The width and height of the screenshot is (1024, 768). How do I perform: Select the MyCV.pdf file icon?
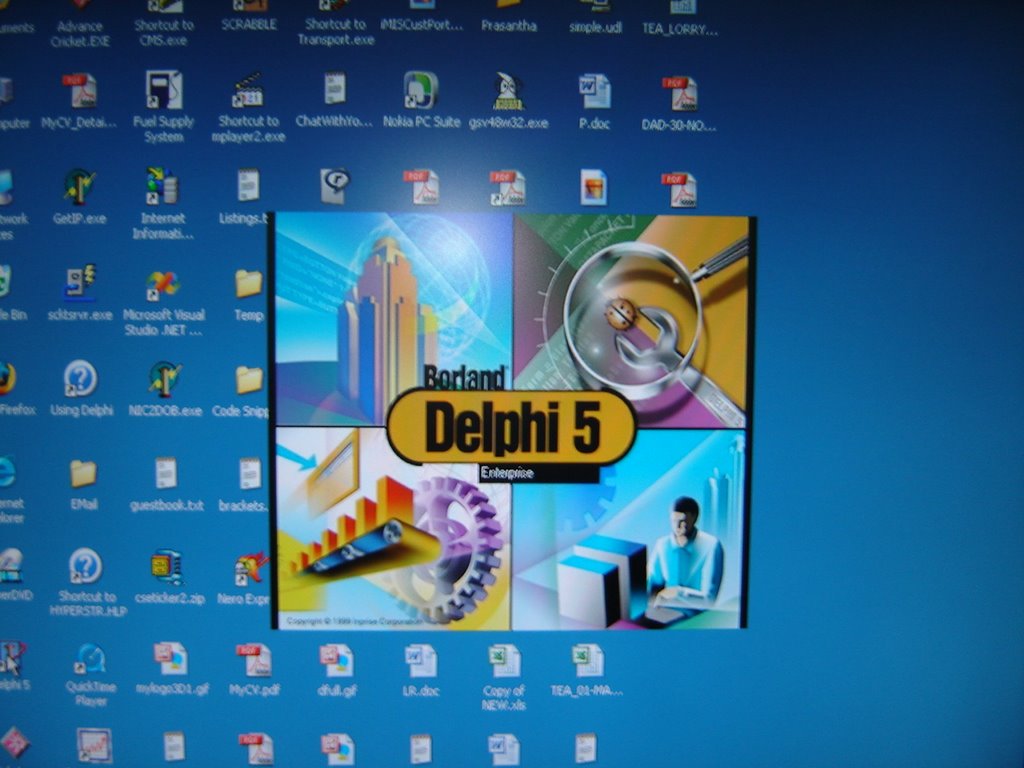(253, 661)
